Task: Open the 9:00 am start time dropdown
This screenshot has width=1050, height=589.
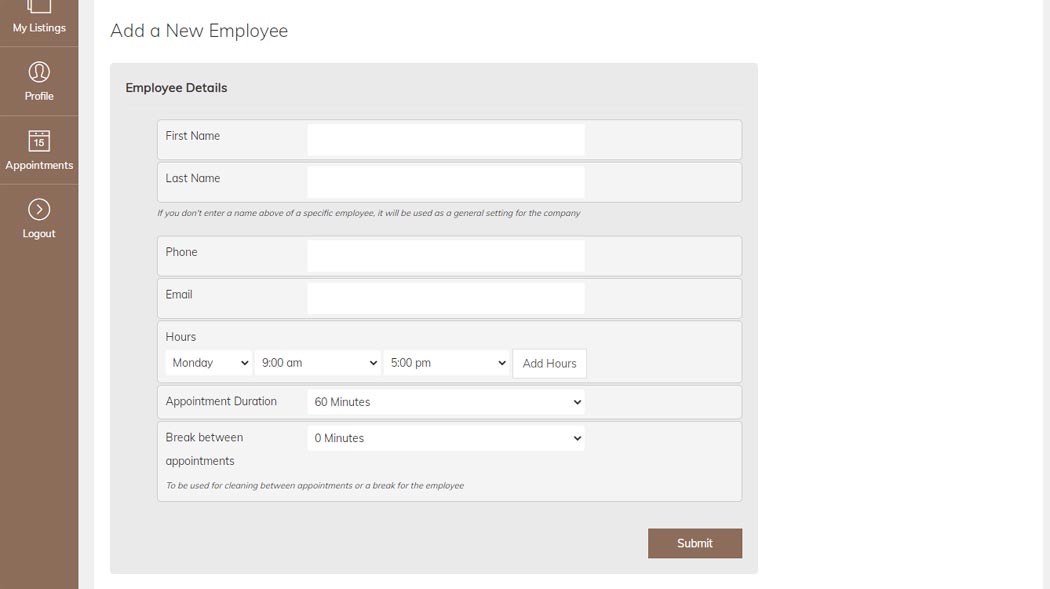Action: 317,363
